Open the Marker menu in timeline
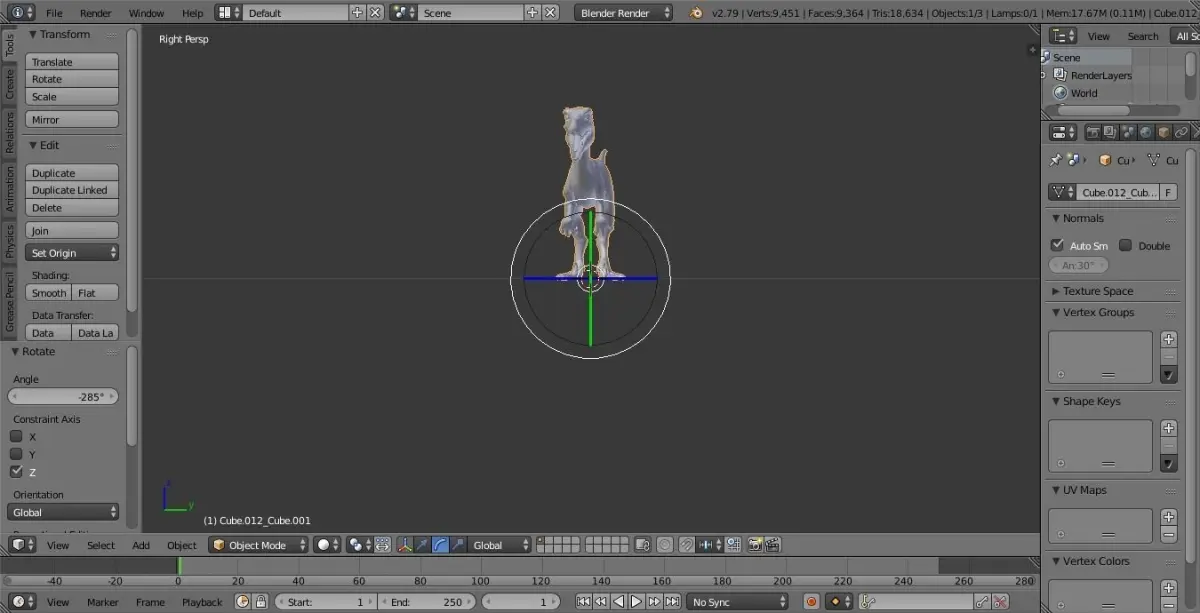Screen dimensions: 1200x613 click(102, 602)
